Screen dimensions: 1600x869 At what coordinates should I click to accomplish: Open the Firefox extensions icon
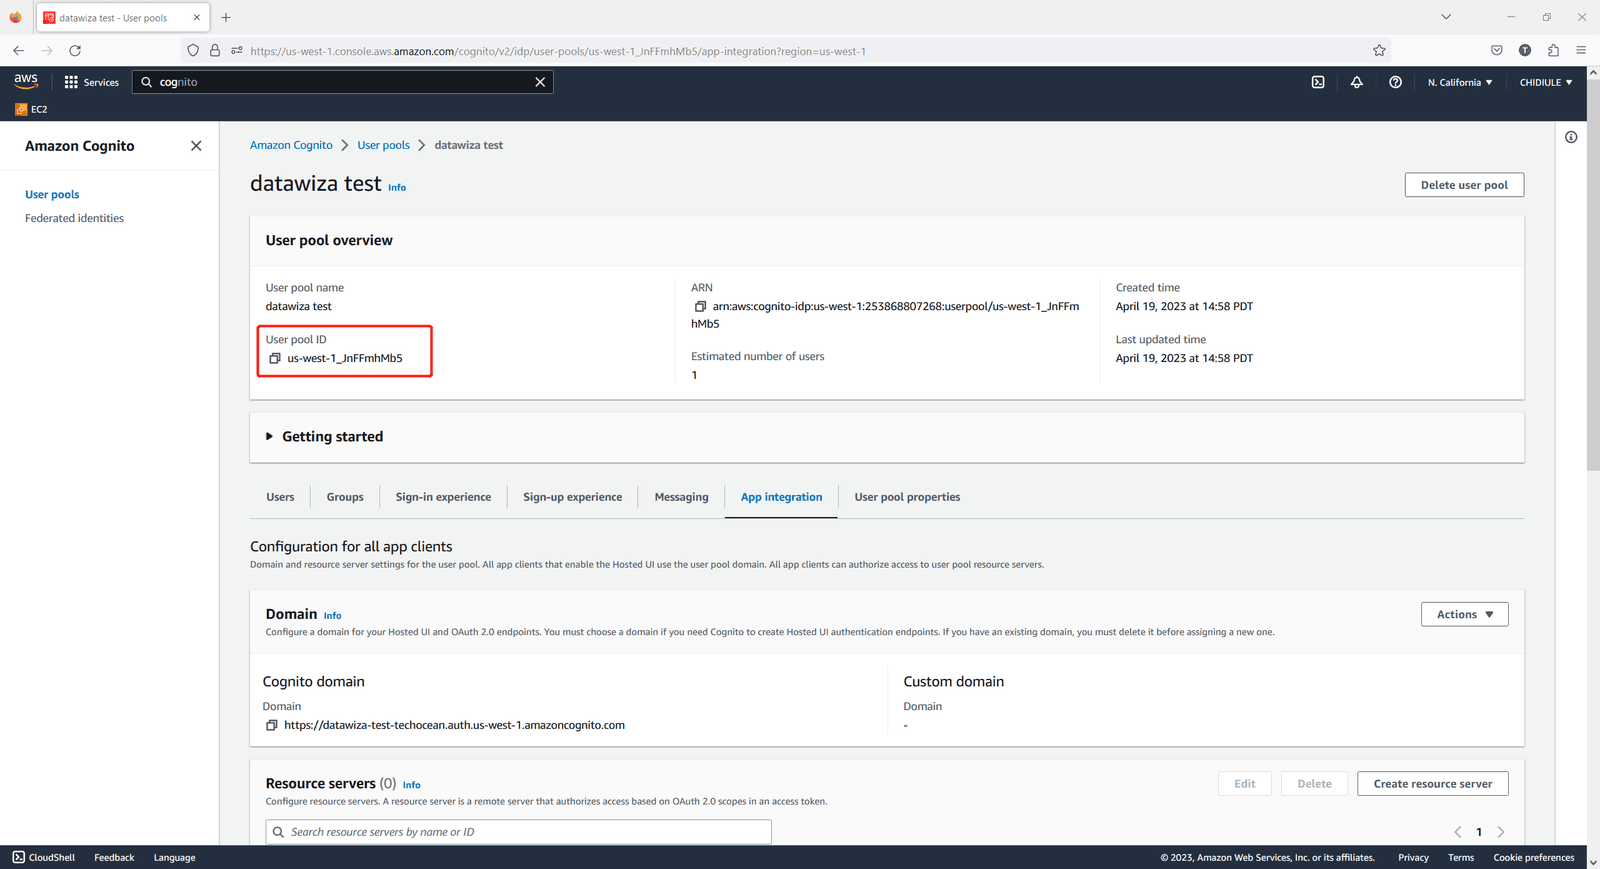tap(1553, 50)
